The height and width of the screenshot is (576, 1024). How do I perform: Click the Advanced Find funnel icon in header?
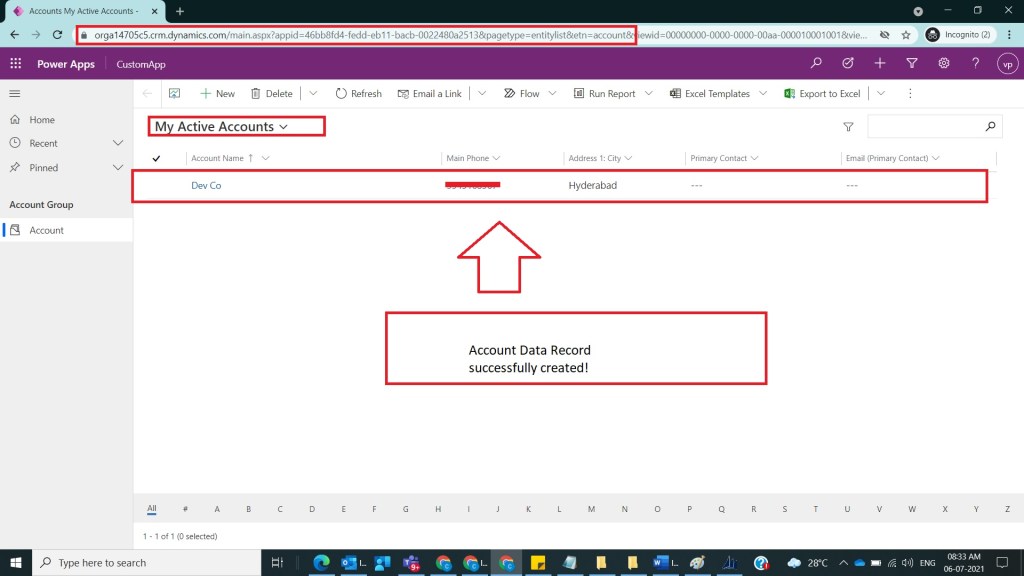[x=911, y=64]
